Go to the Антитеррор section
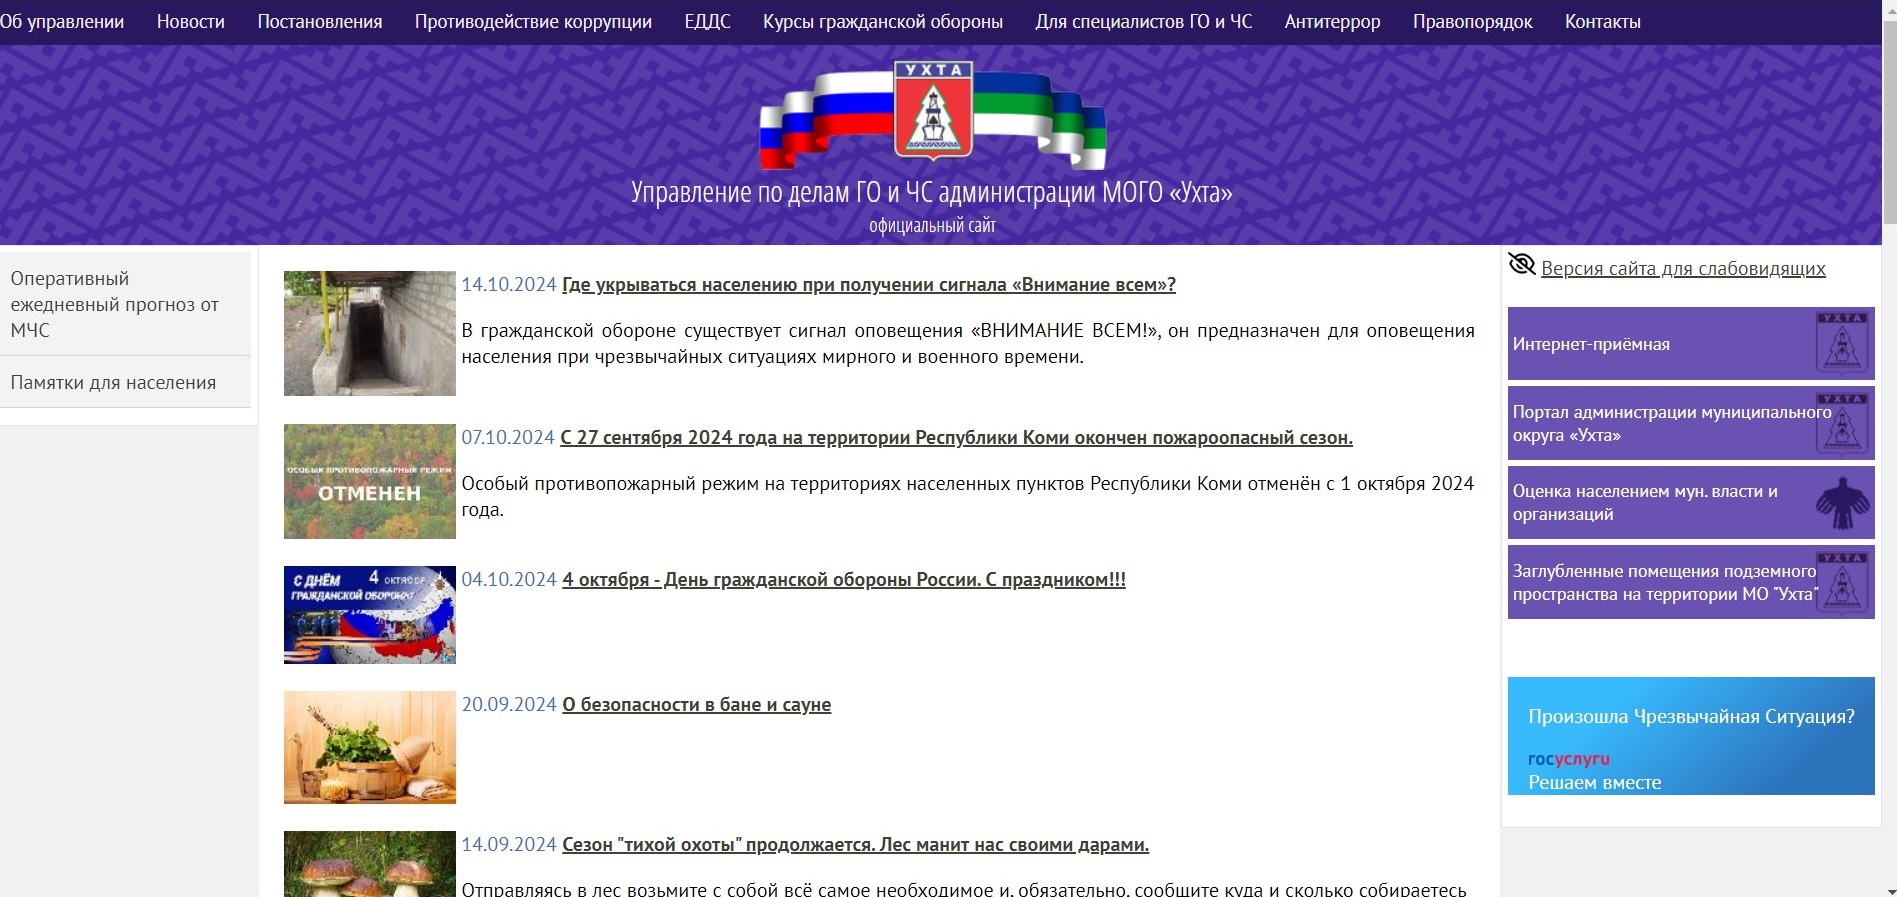This screenshot has width=1897, height=897. 1332,22
